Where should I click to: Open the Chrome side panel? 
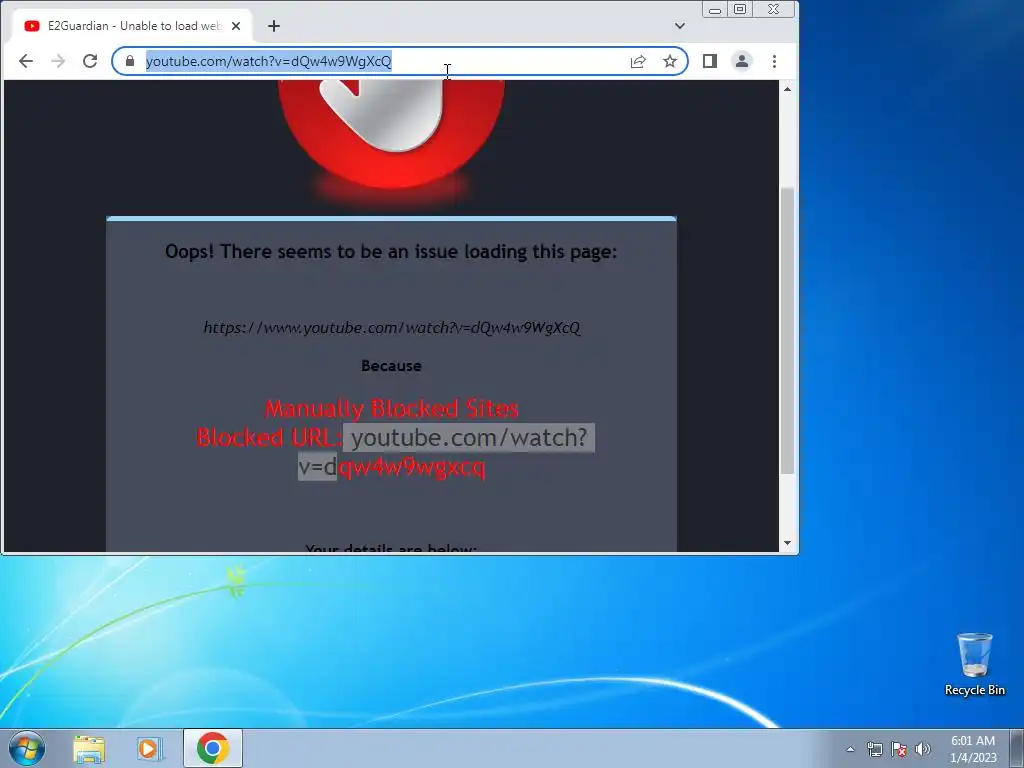[710, 61]
